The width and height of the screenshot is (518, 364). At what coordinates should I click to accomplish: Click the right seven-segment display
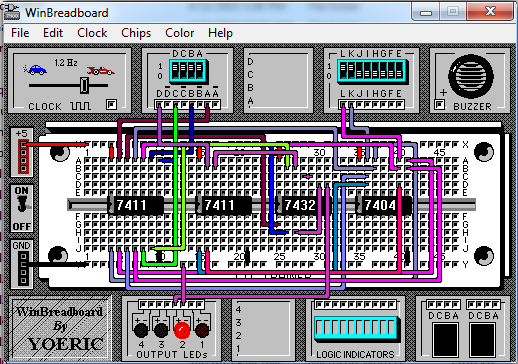click(x=483, y=339)
